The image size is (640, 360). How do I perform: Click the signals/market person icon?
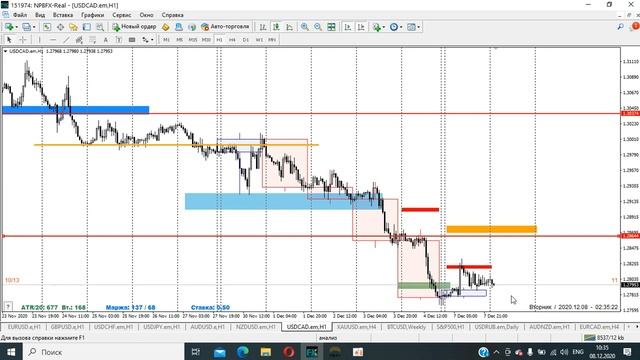pos(179,27)
